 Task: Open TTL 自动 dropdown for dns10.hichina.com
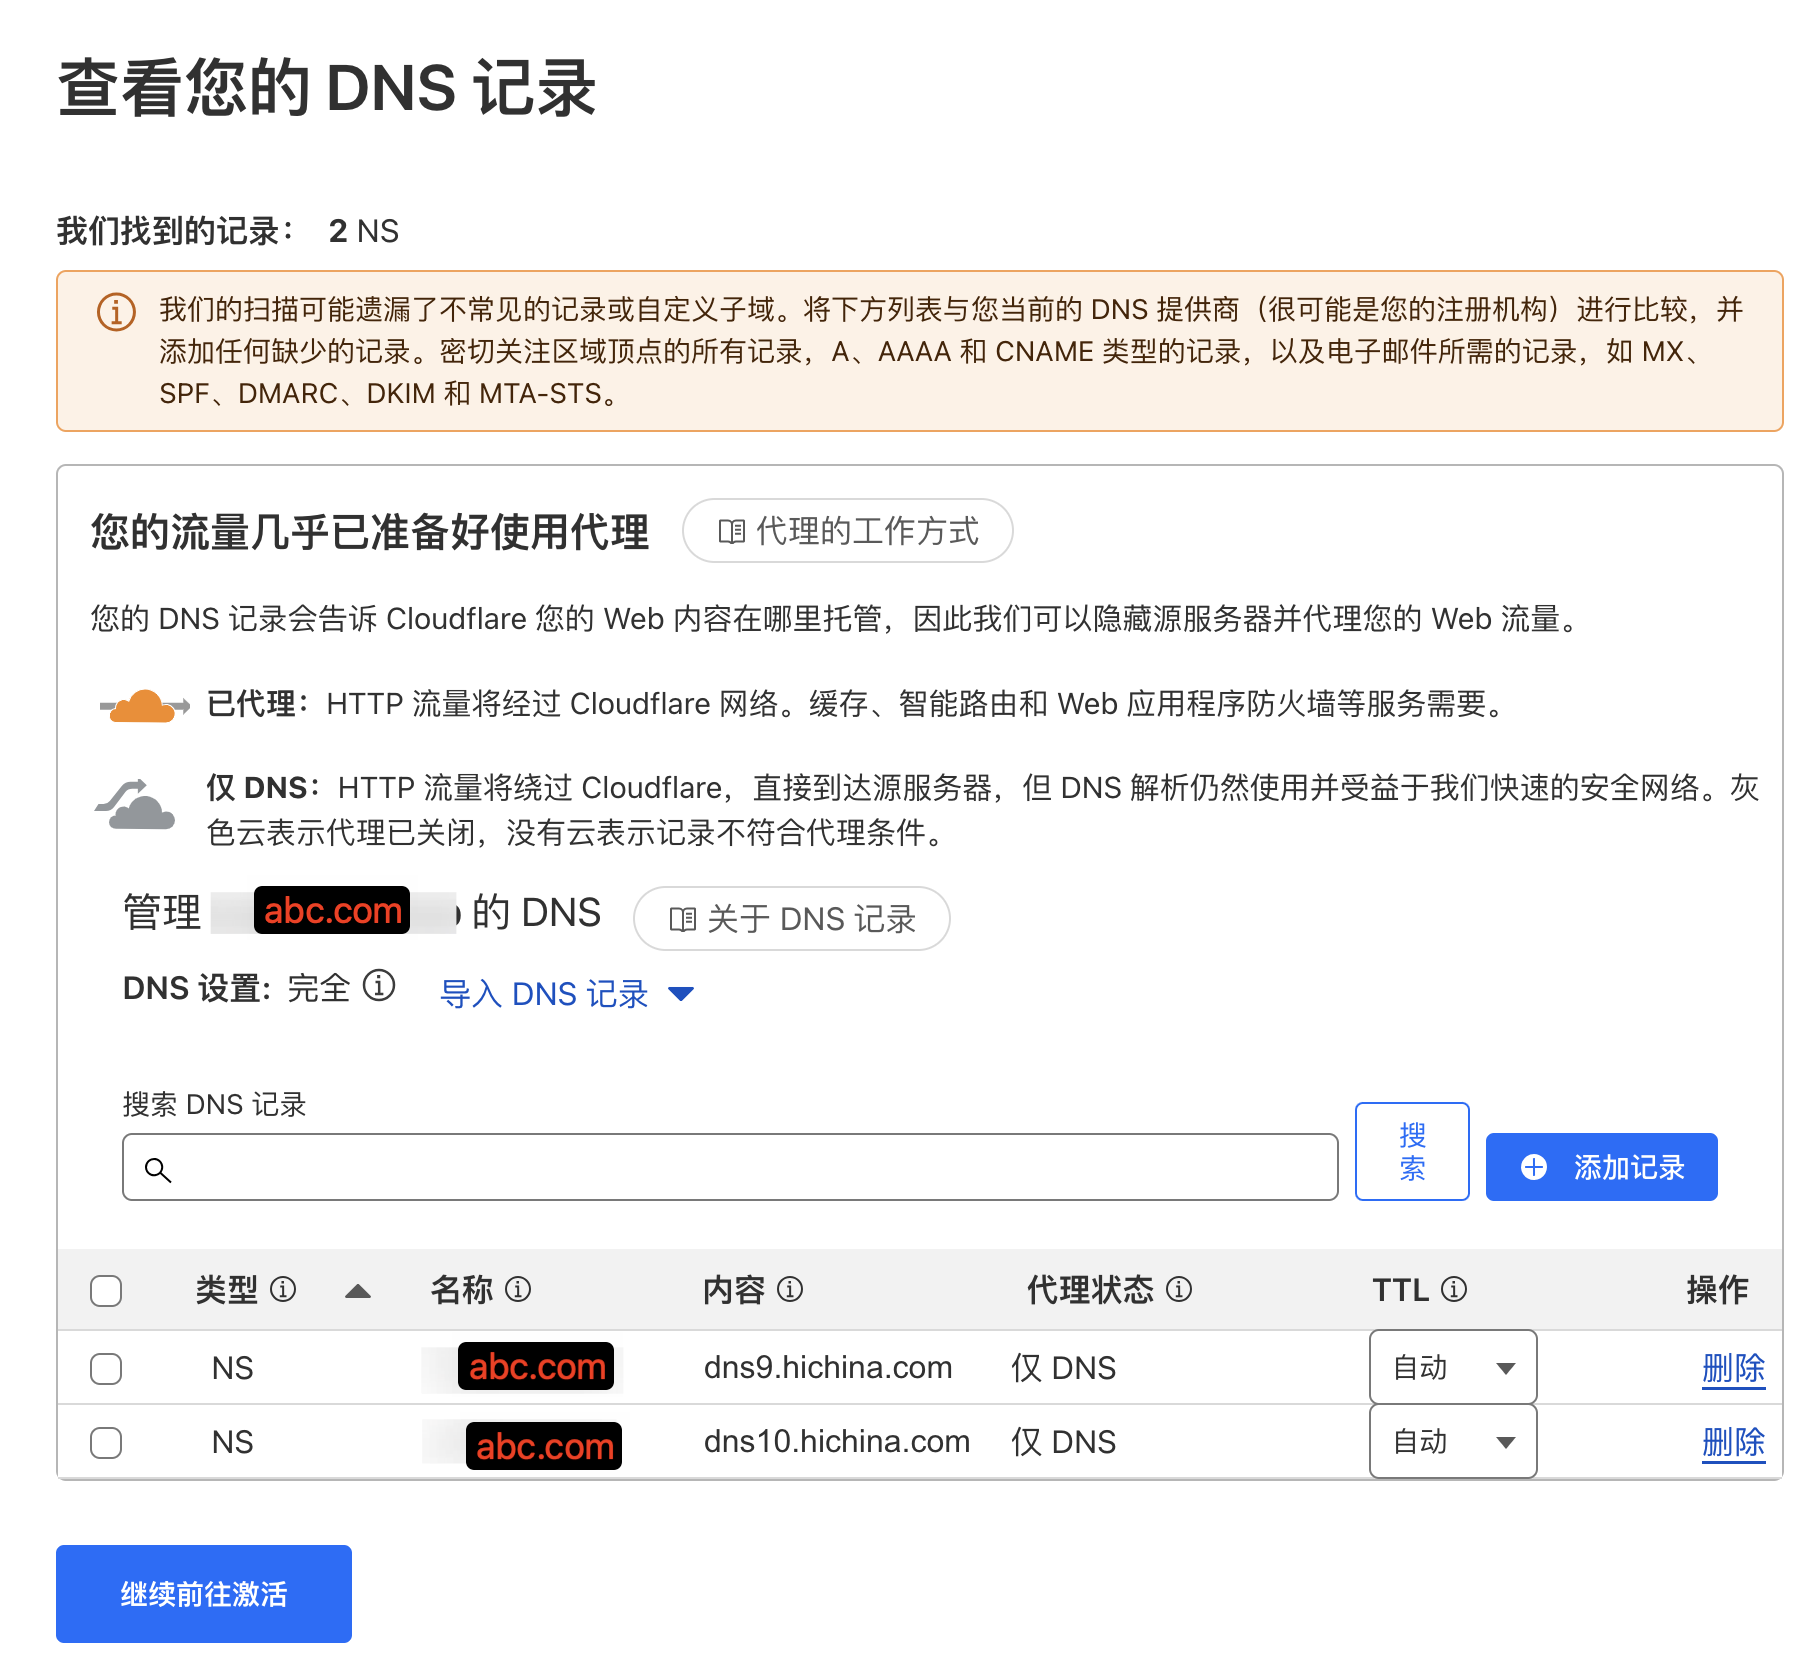point(1452,1441)
